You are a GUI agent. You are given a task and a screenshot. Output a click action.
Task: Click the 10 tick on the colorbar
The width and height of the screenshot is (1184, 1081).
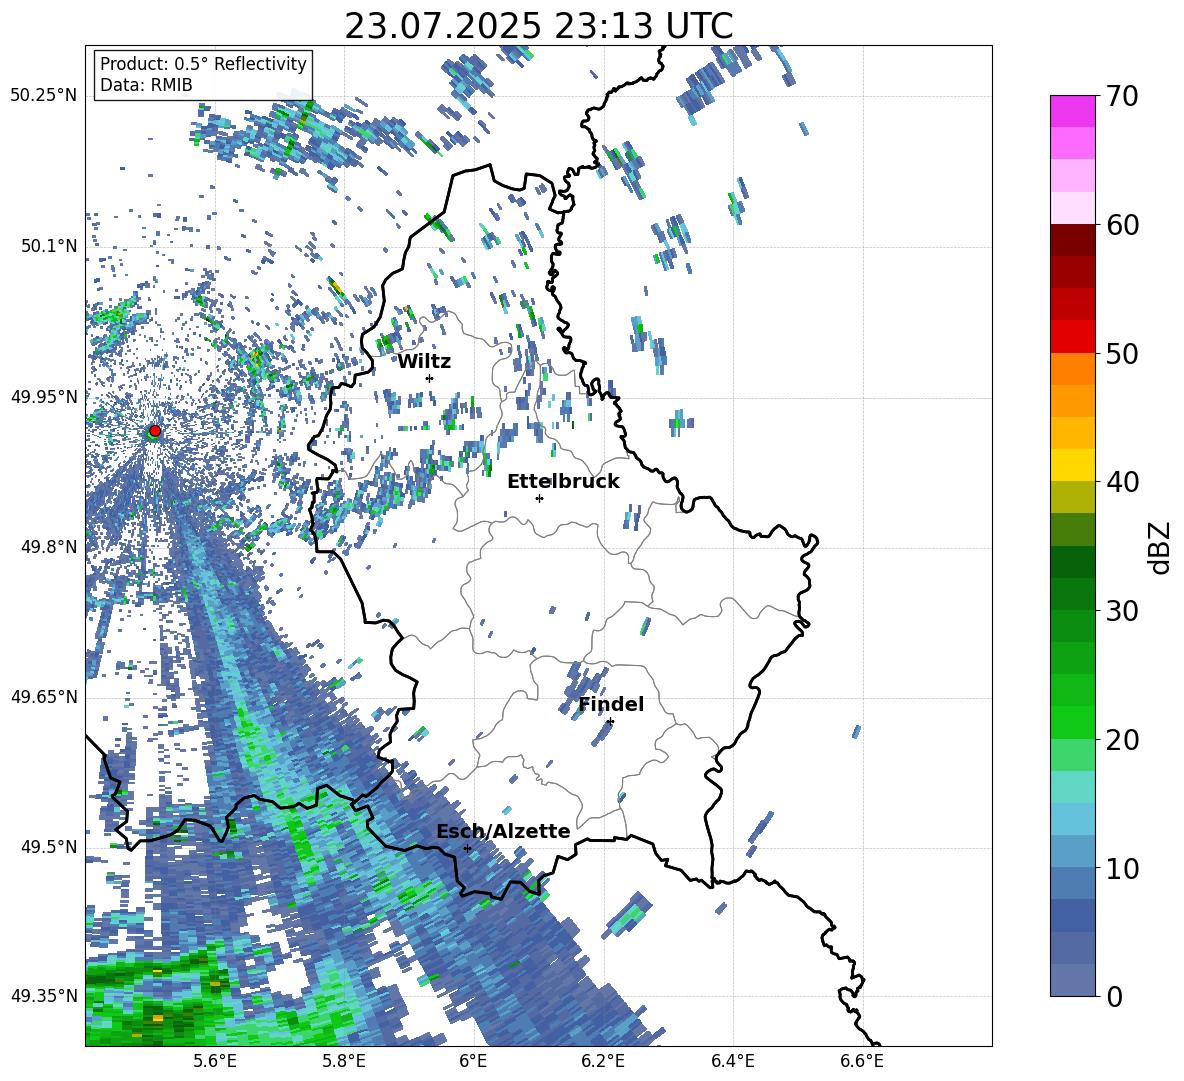click(1122, 868)
